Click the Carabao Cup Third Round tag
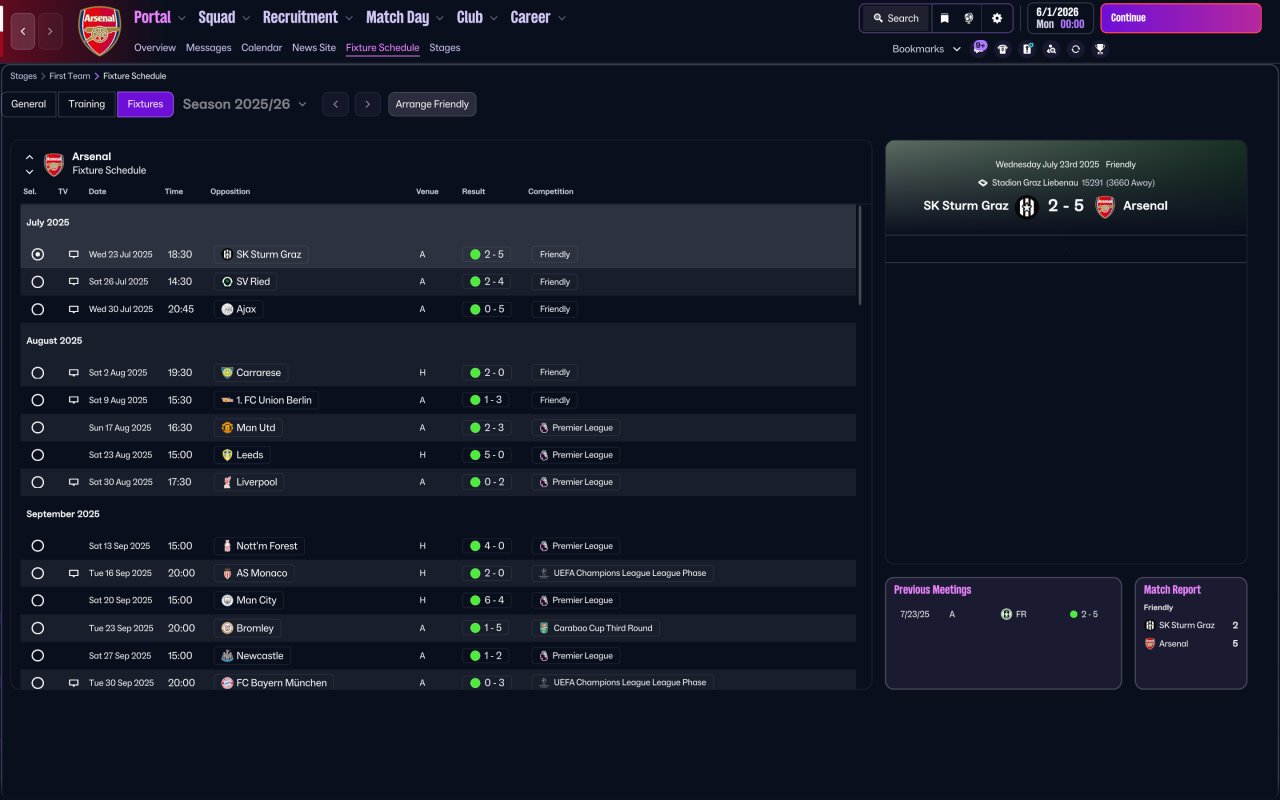Screen dimensions: 1280x800 click(595, 628)
